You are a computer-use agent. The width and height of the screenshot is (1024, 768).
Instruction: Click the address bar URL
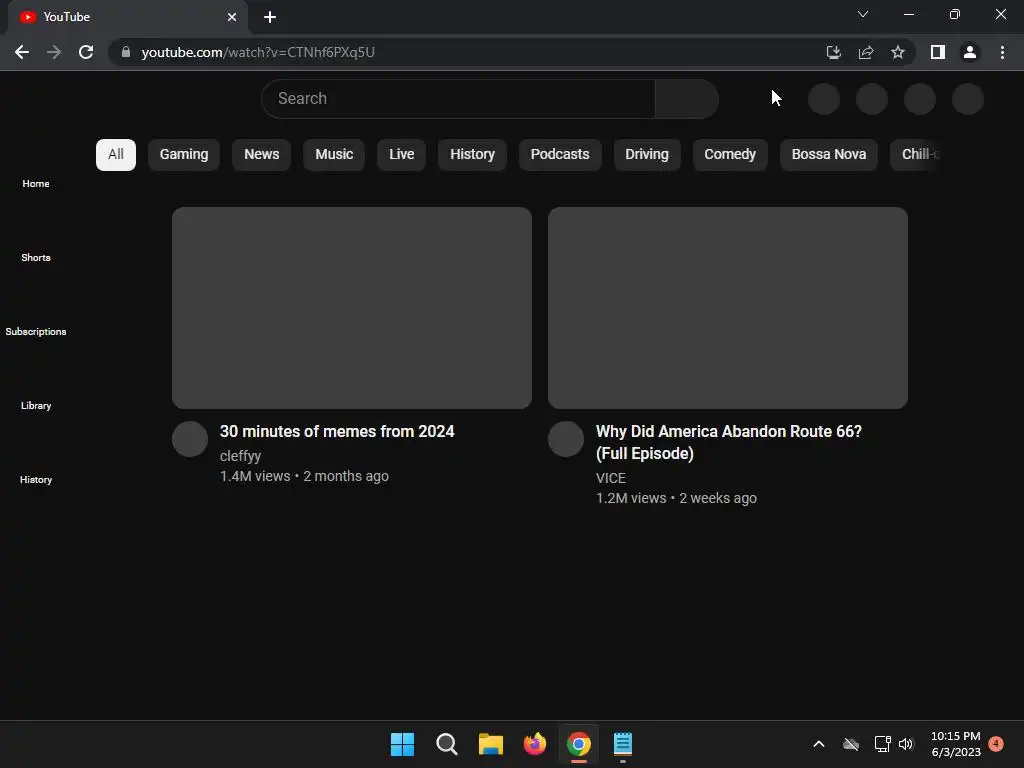(x=258, y=52)
